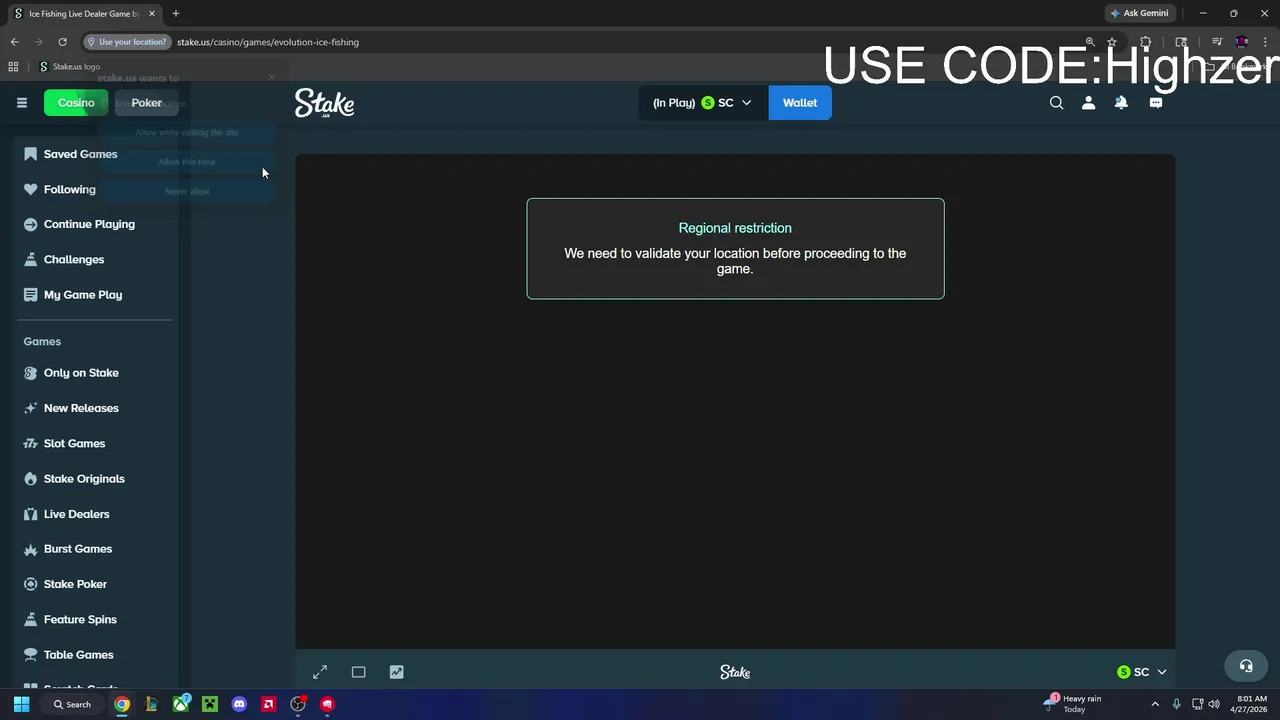Expand the In Play SC balance dropdown
Image resolution: width=1280 pixels, height=720 pixels.
(x=703, y=103)
